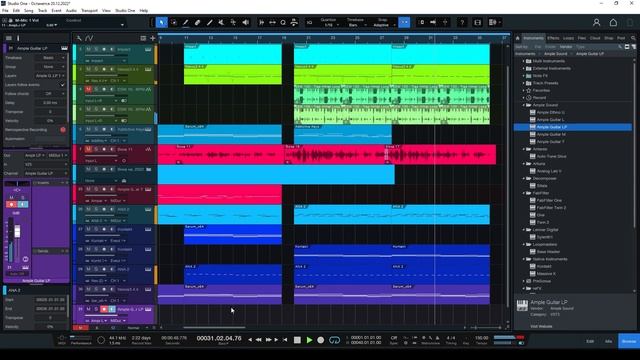The height and width of the screenshot is (360, 640).
Task: Adjust the inspector channel volume fader
Action: [x=17, y=232]
